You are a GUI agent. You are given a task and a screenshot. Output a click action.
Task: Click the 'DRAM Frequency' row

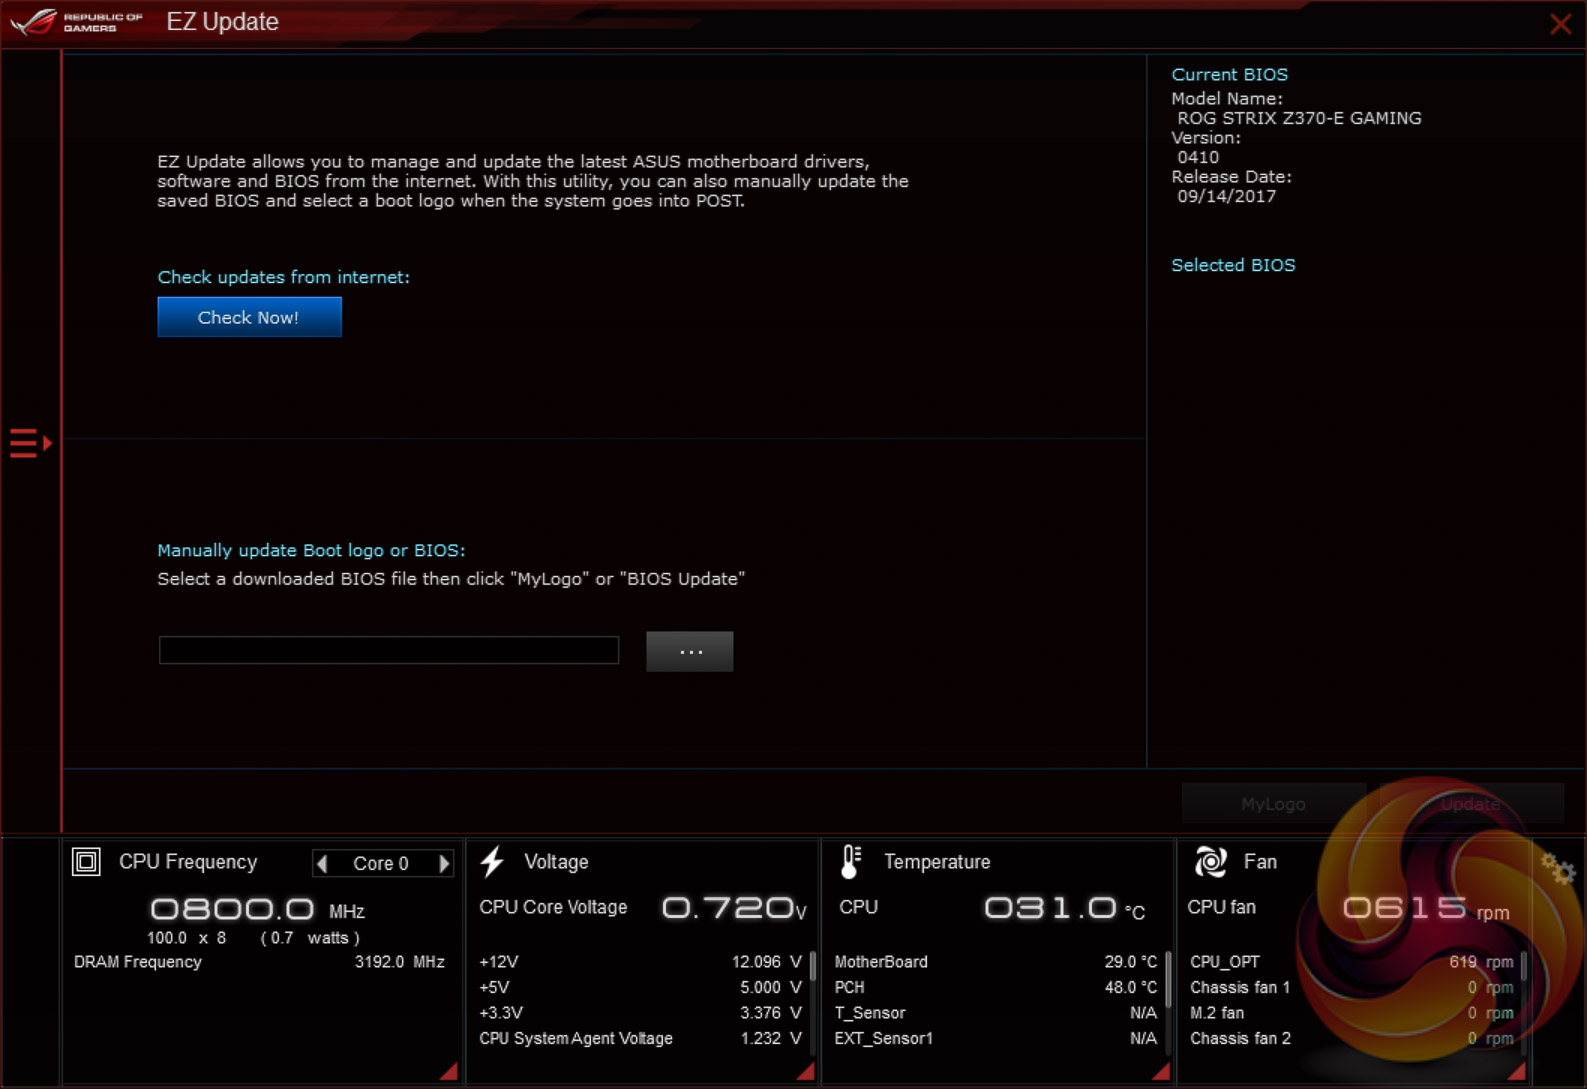coord(259,962)
